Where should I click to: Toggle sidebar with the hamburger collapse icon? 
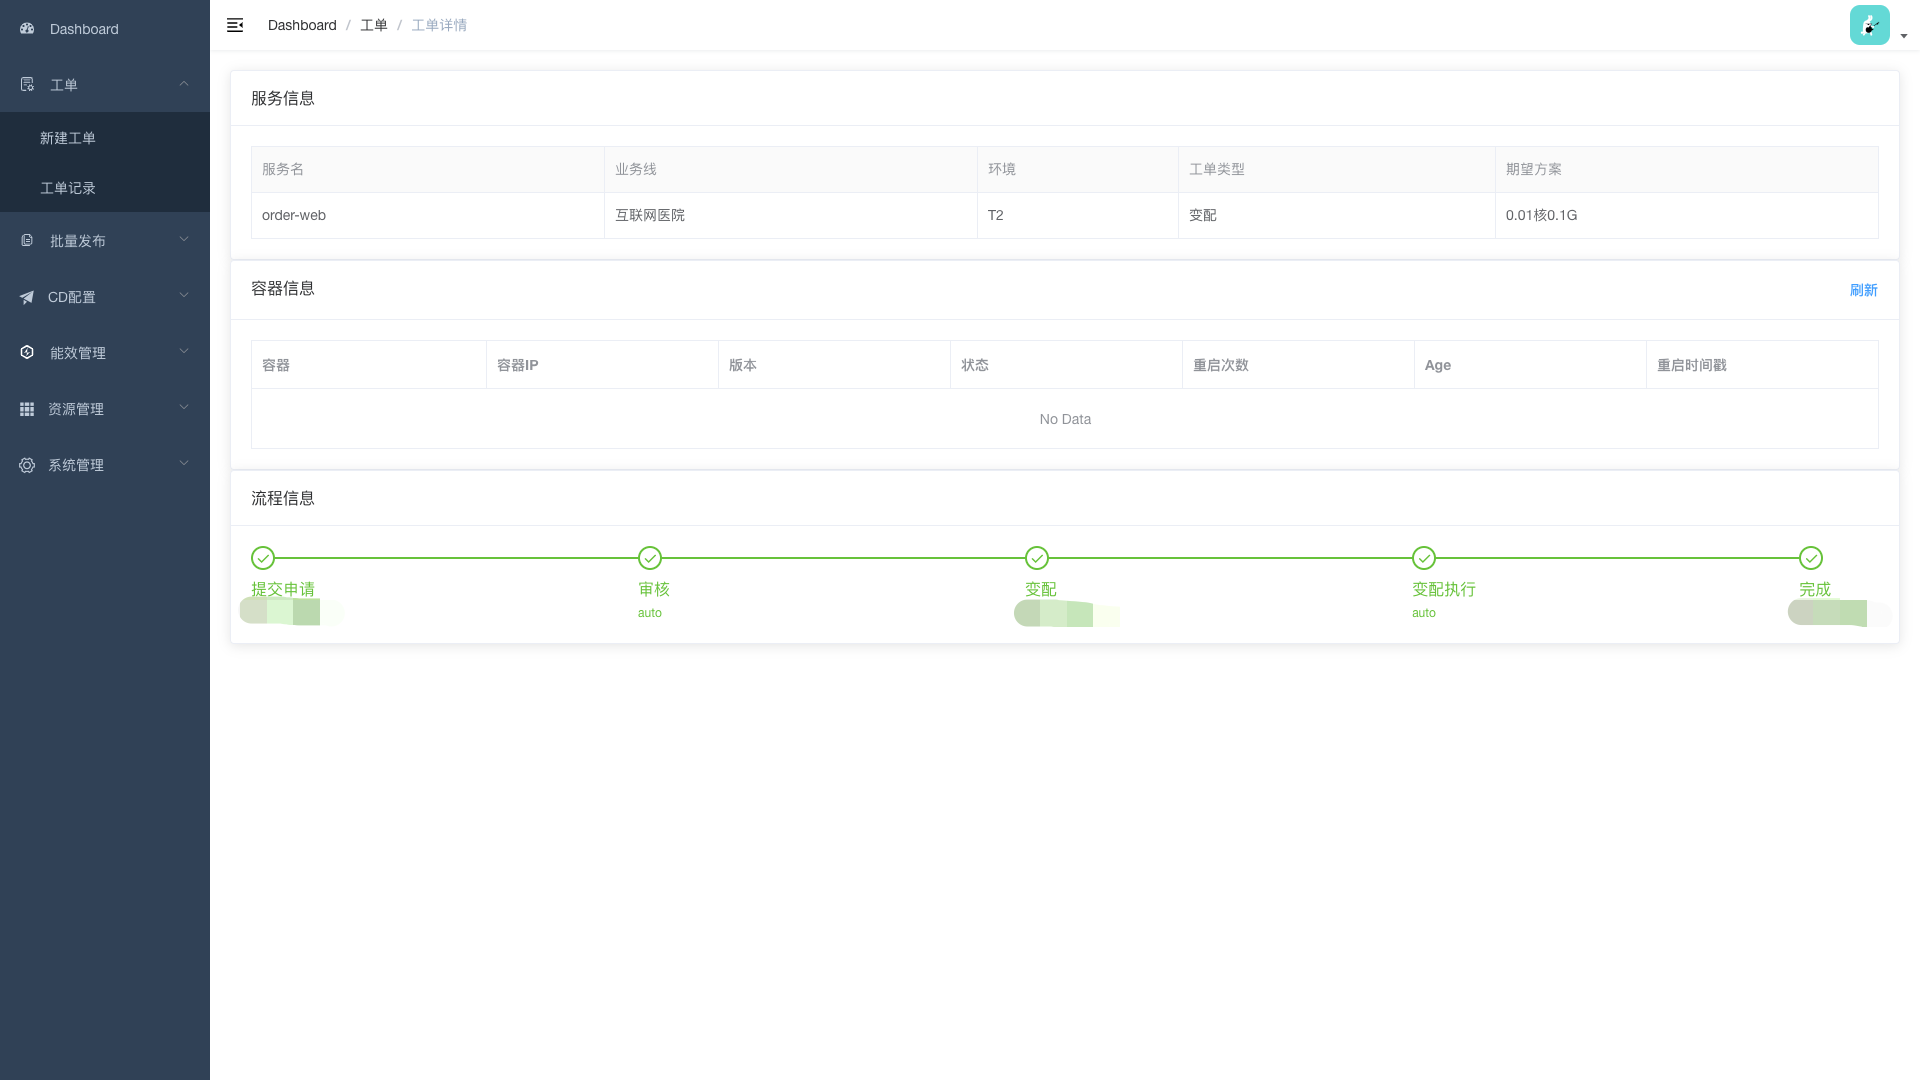point(235,25)
